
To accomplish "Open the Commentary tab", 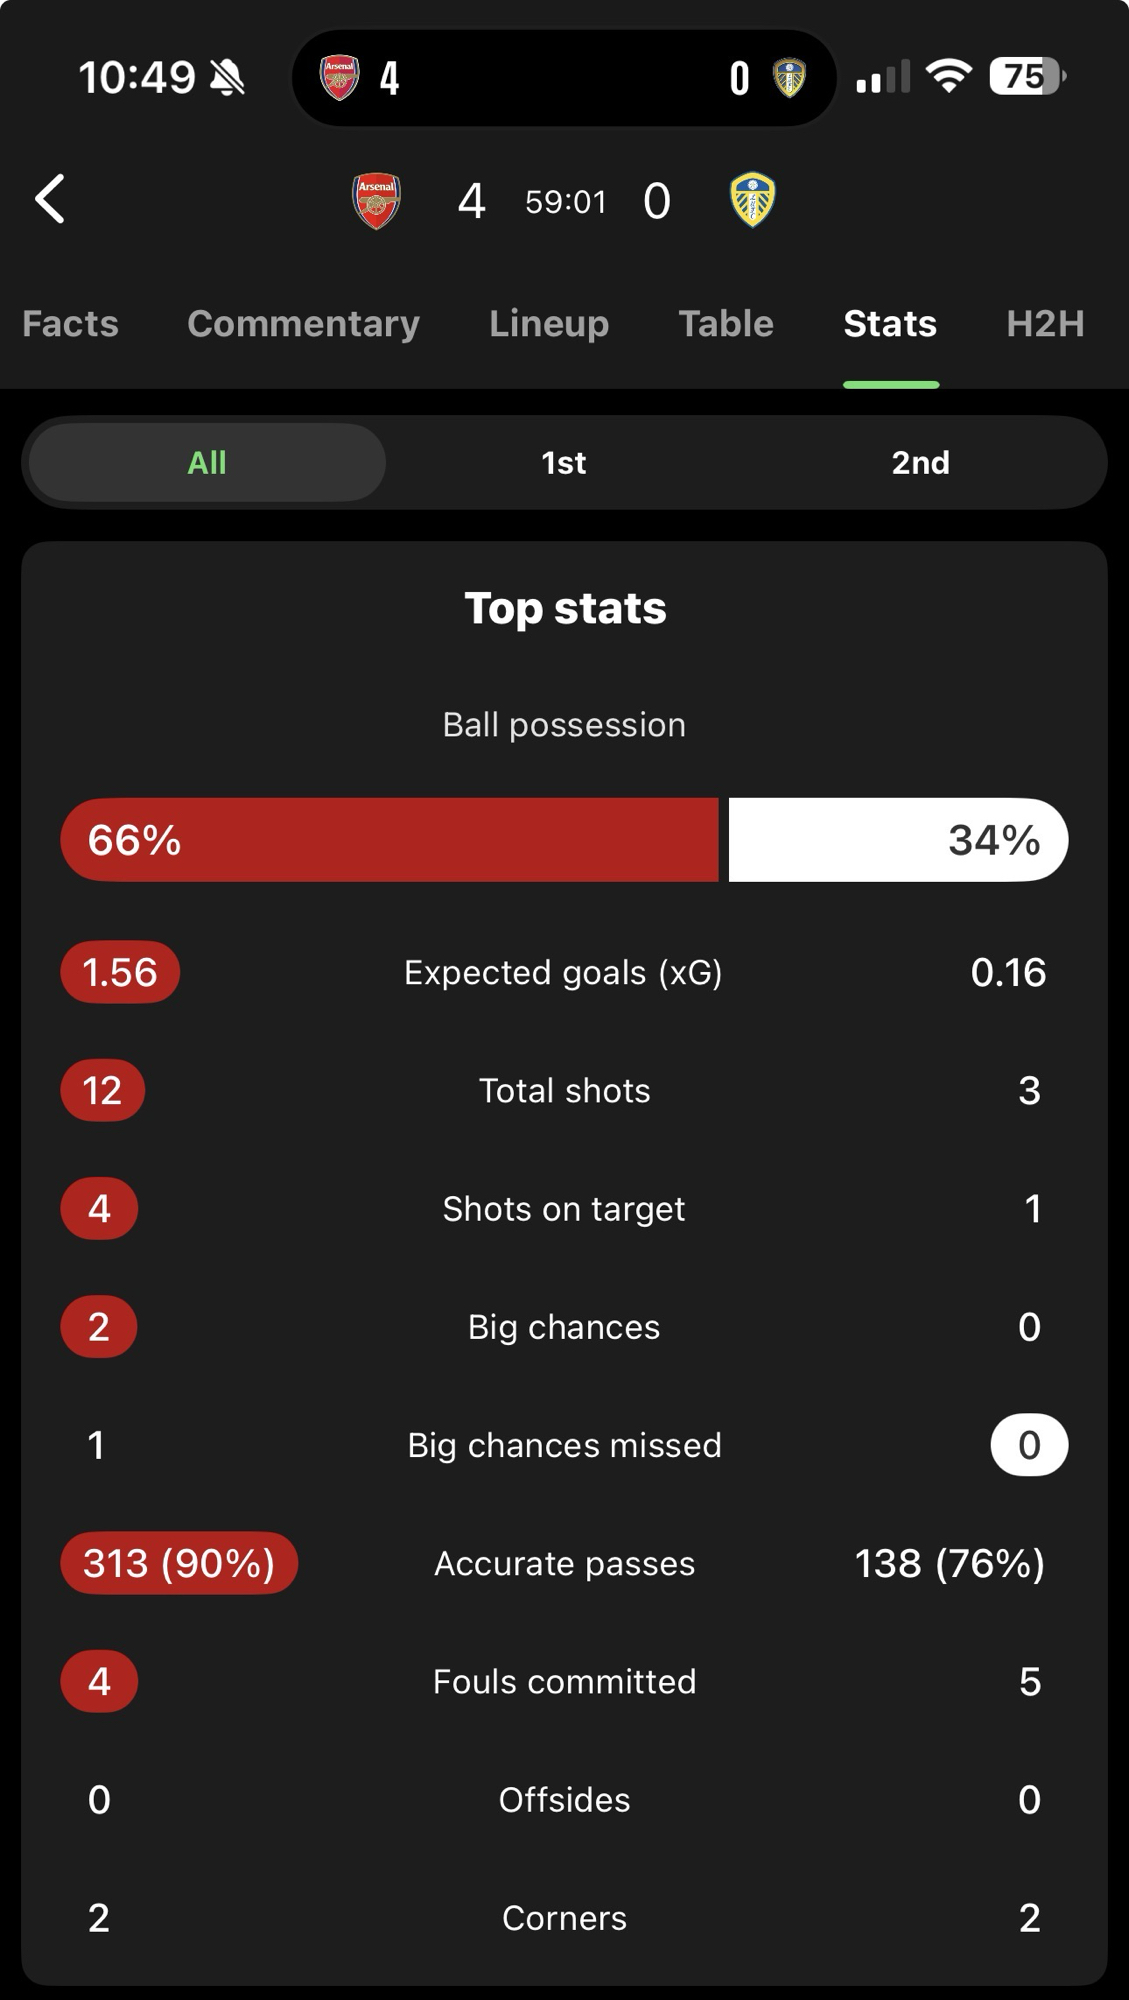I will (303, 324).
